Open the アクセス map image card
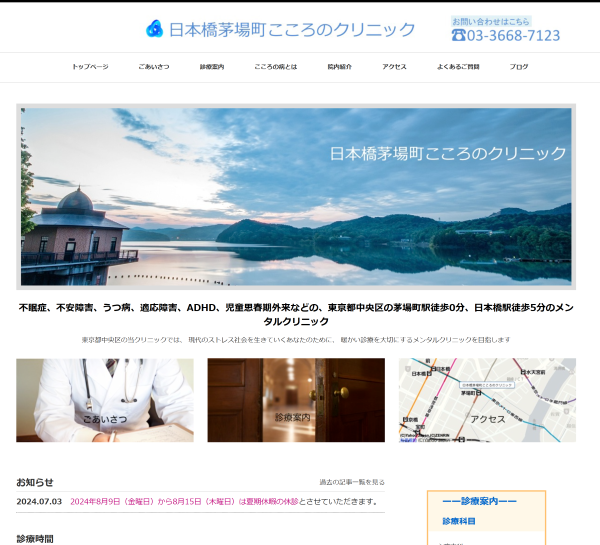The height and width of the screenshot is (545, 600). click(x=487, y=400)
